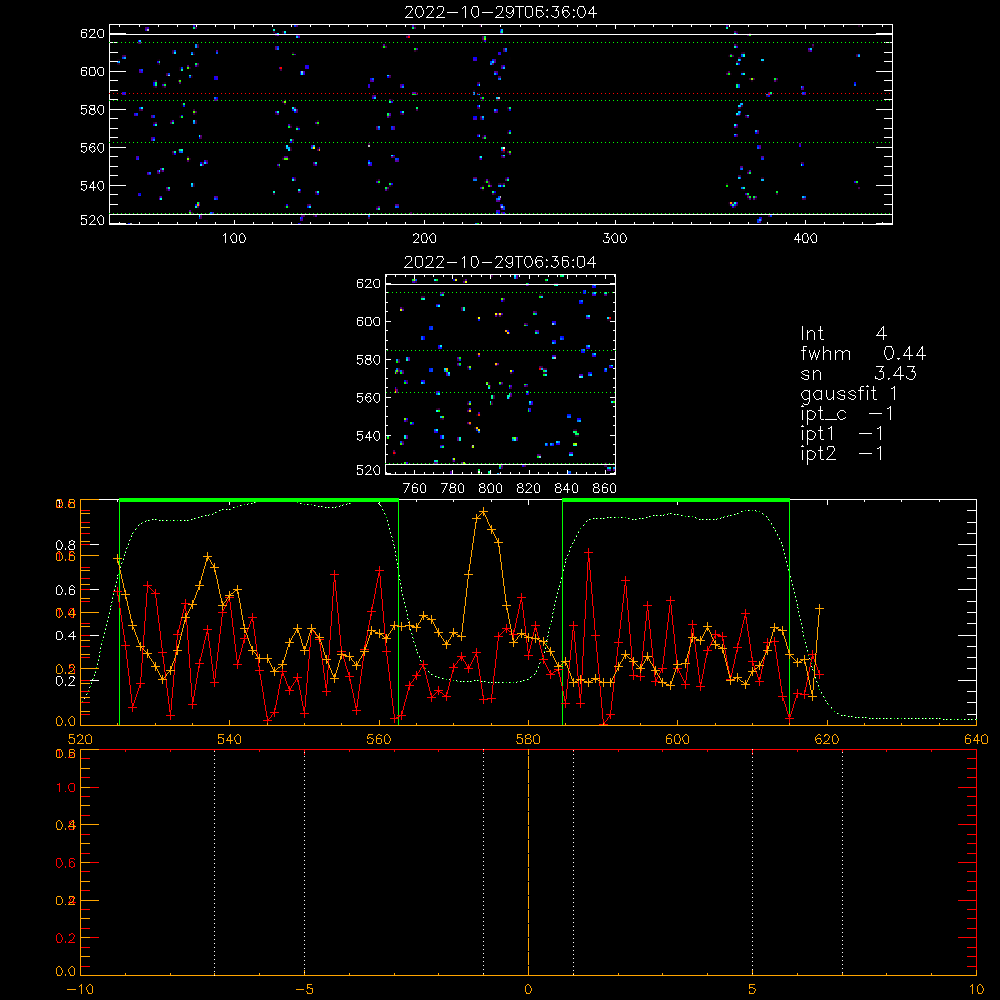Image resolution: width=1000 pixels, height=1000 pixels.
Task: Click the 10 label on bottom plot axis
Action: click(x=976, y=989)
